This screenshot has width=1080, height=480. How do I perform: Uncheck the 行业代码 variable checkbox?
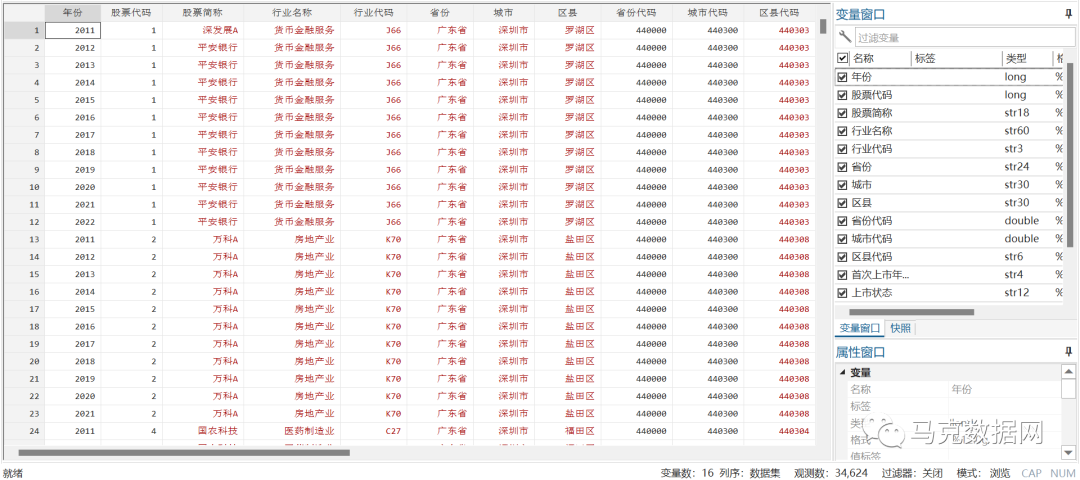[842, 149]
